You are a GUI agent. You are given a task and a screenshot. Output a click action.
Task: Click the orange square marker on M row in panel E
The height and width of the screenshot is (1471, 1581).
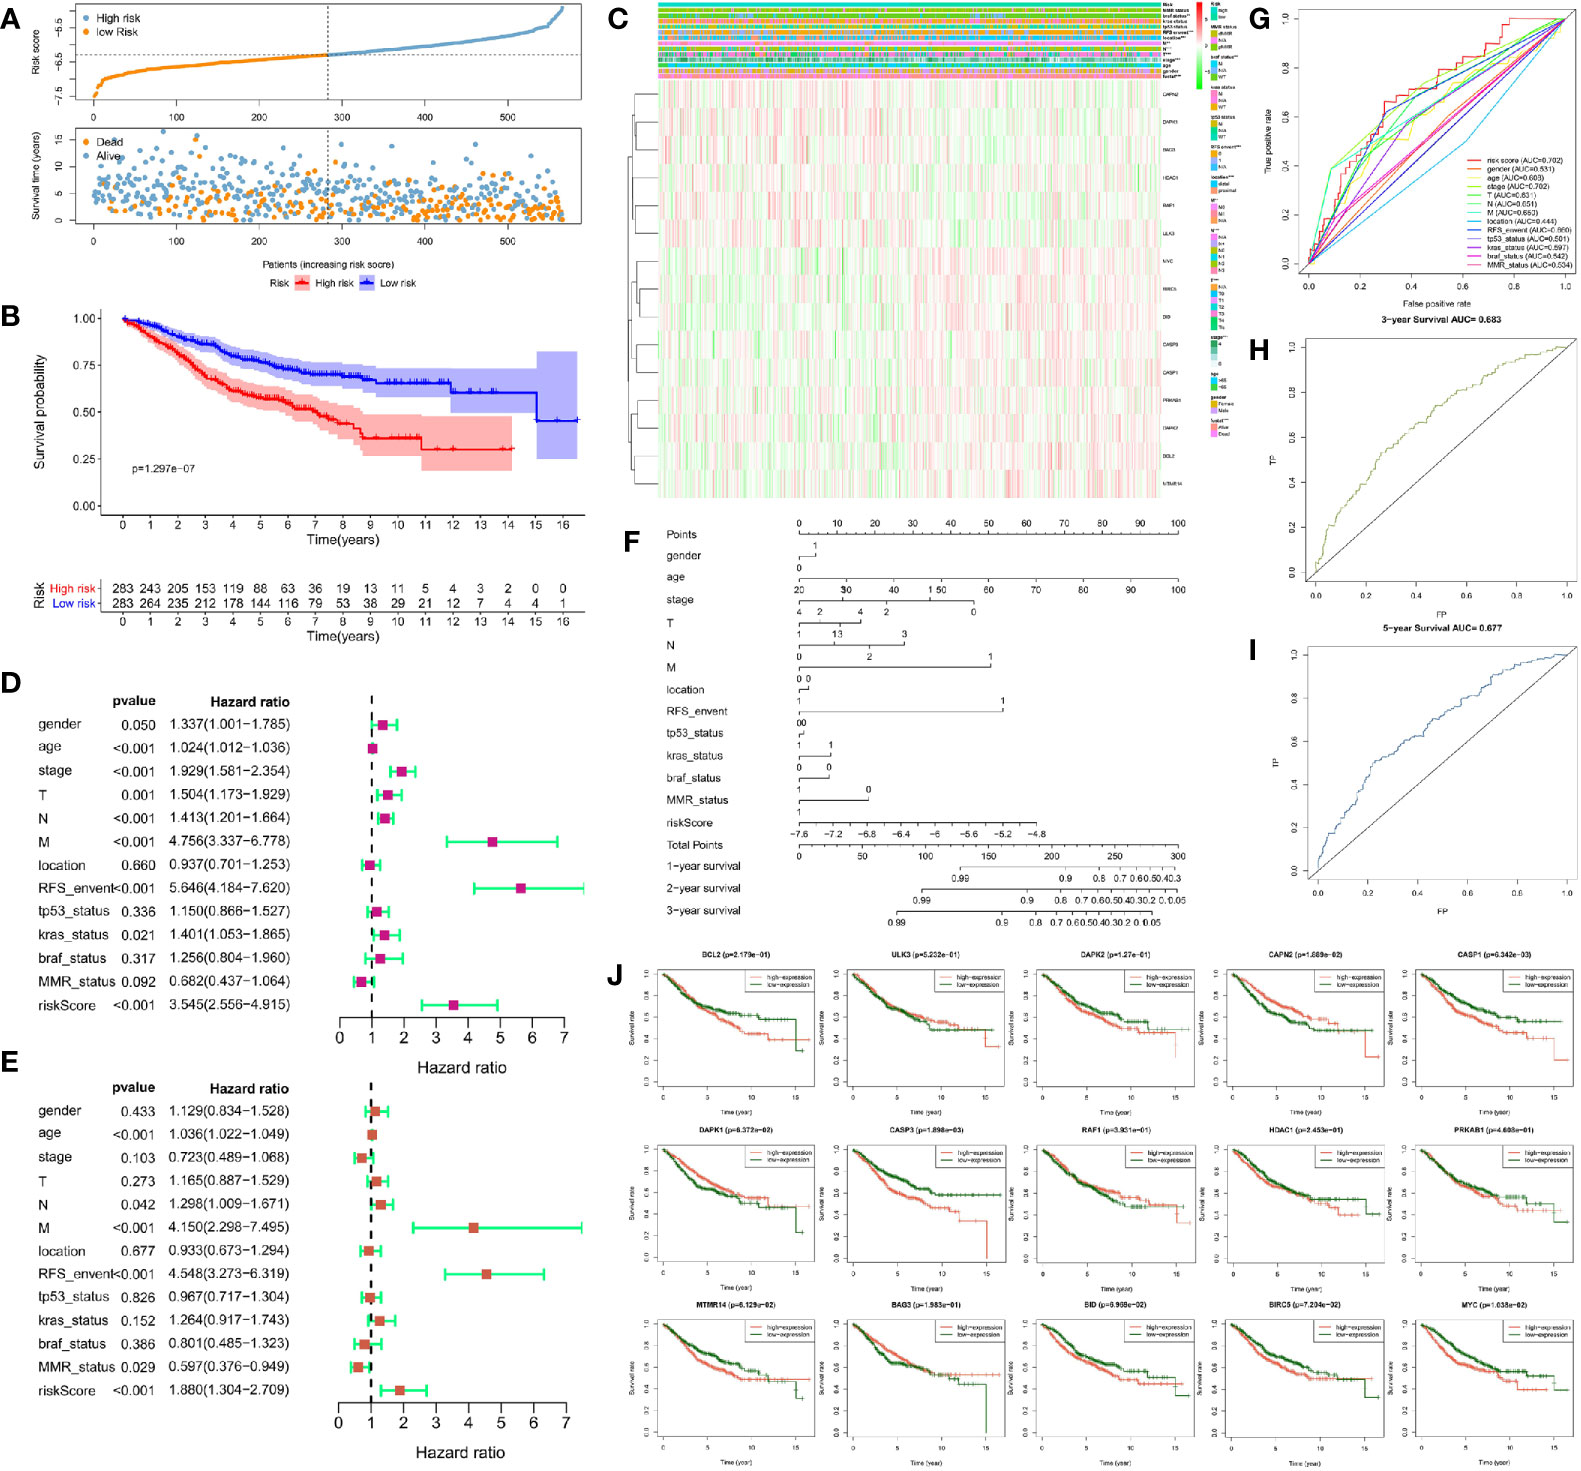pos(473,1227)
